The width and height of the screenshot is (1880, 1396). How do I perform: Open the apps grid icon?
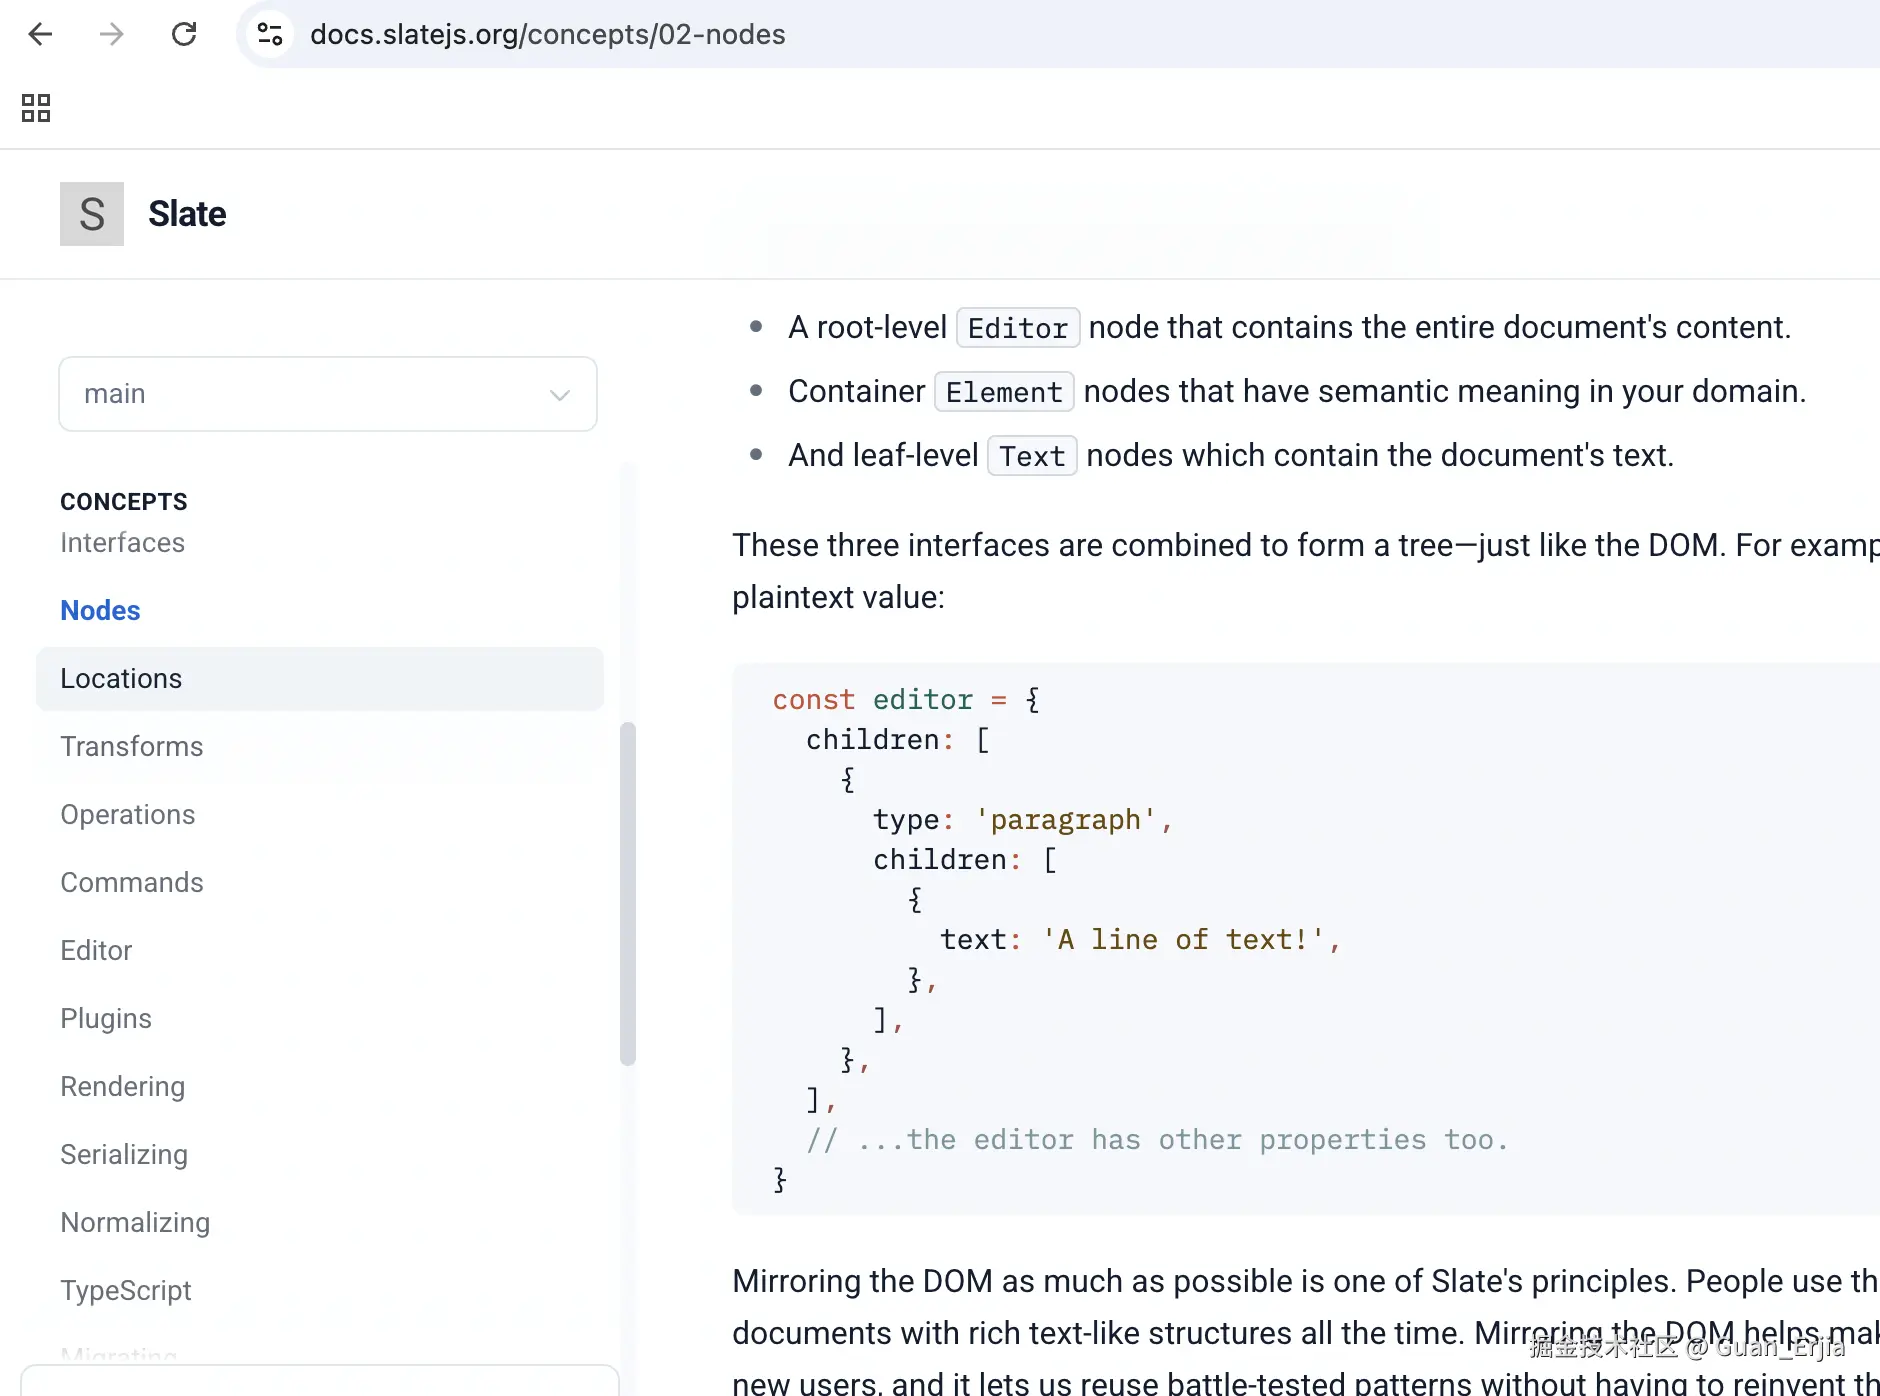(x=36, y=108)
